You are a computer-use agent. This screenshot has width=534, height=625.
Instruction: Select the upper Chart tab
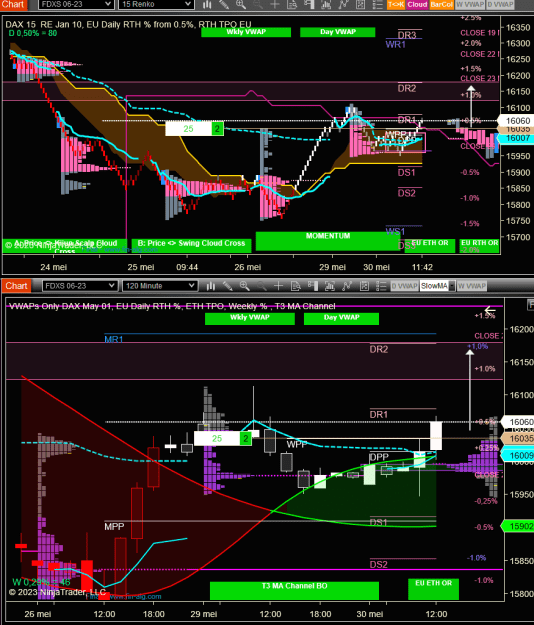click(13, 4)
